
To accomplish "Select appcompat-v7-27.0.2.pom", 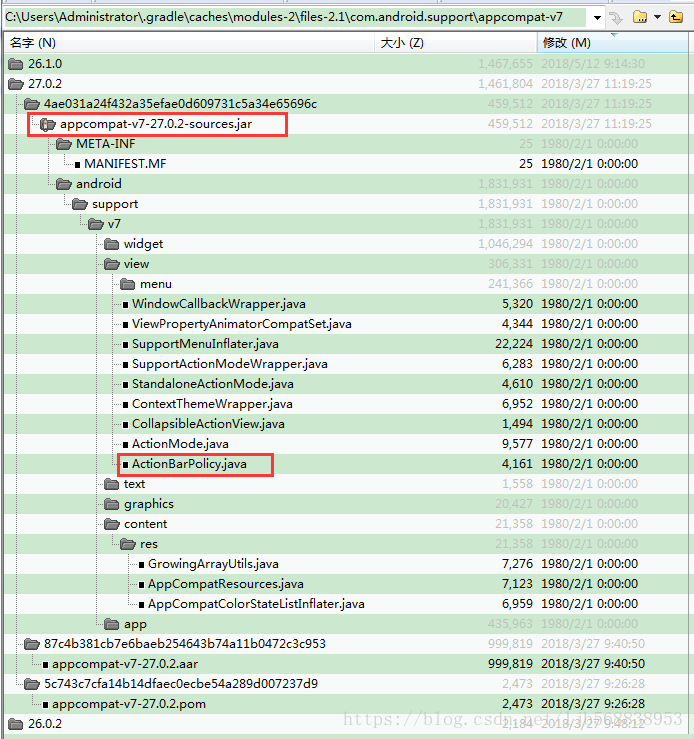I will point(129,704).
